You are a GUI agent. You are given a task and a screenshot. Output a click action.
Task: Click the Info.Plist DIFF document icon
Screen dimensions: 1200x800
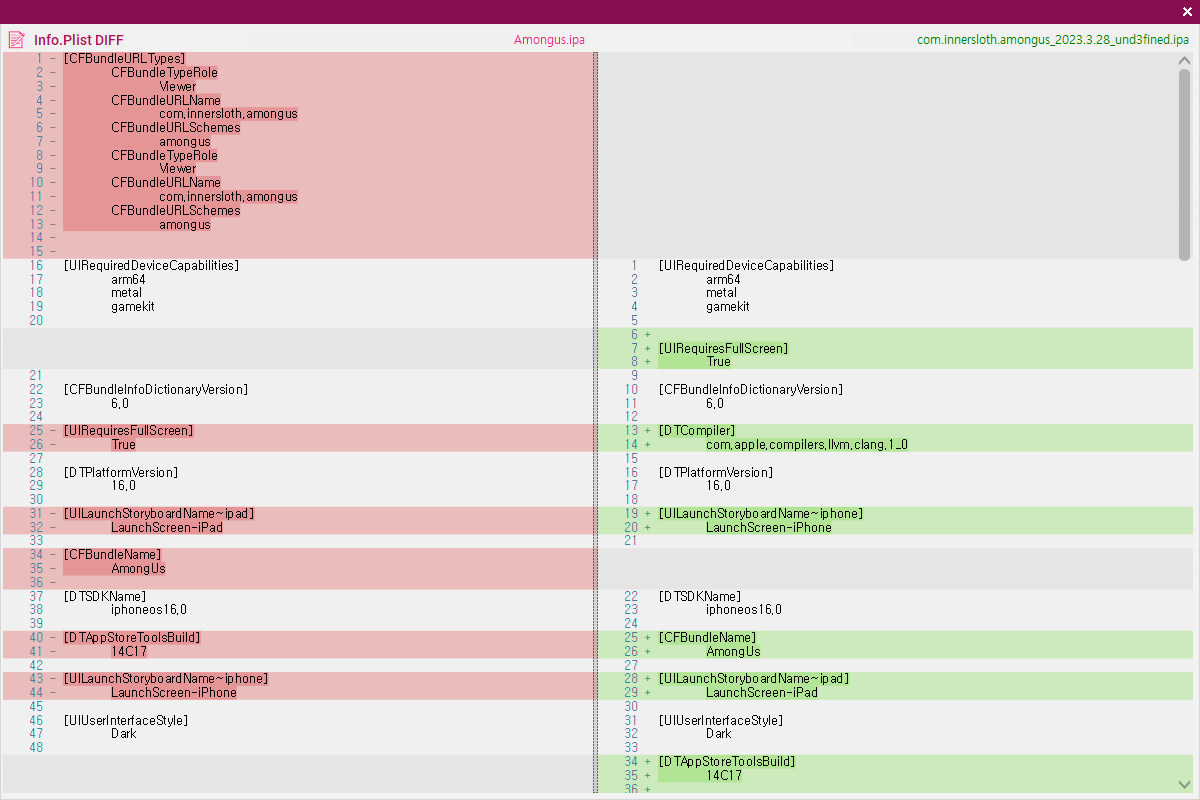pos(16,40)
